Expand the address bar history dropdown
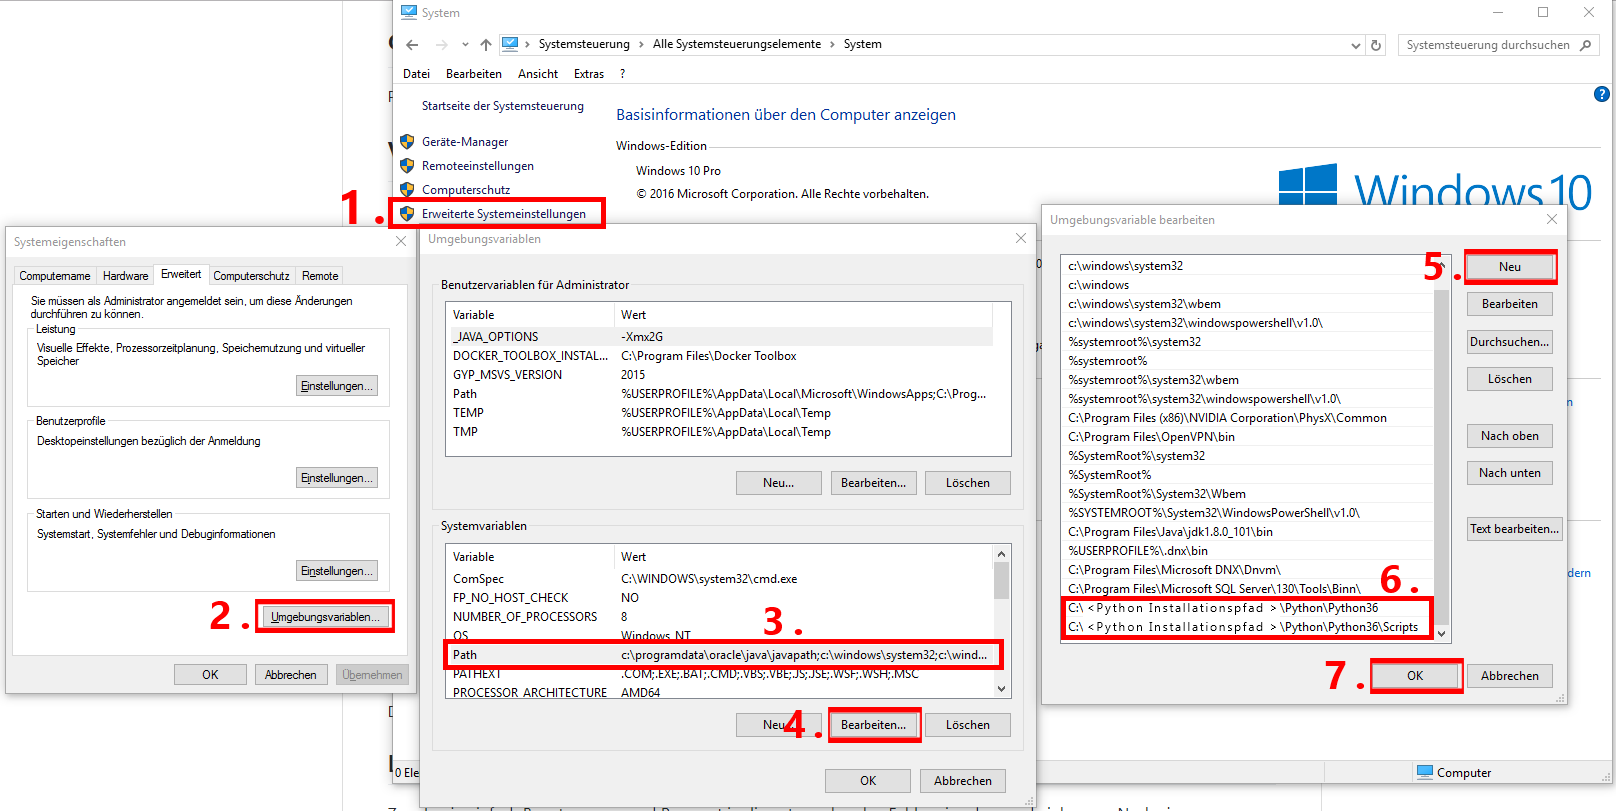Screen dimensions: 1616x811 [1356, 45]
